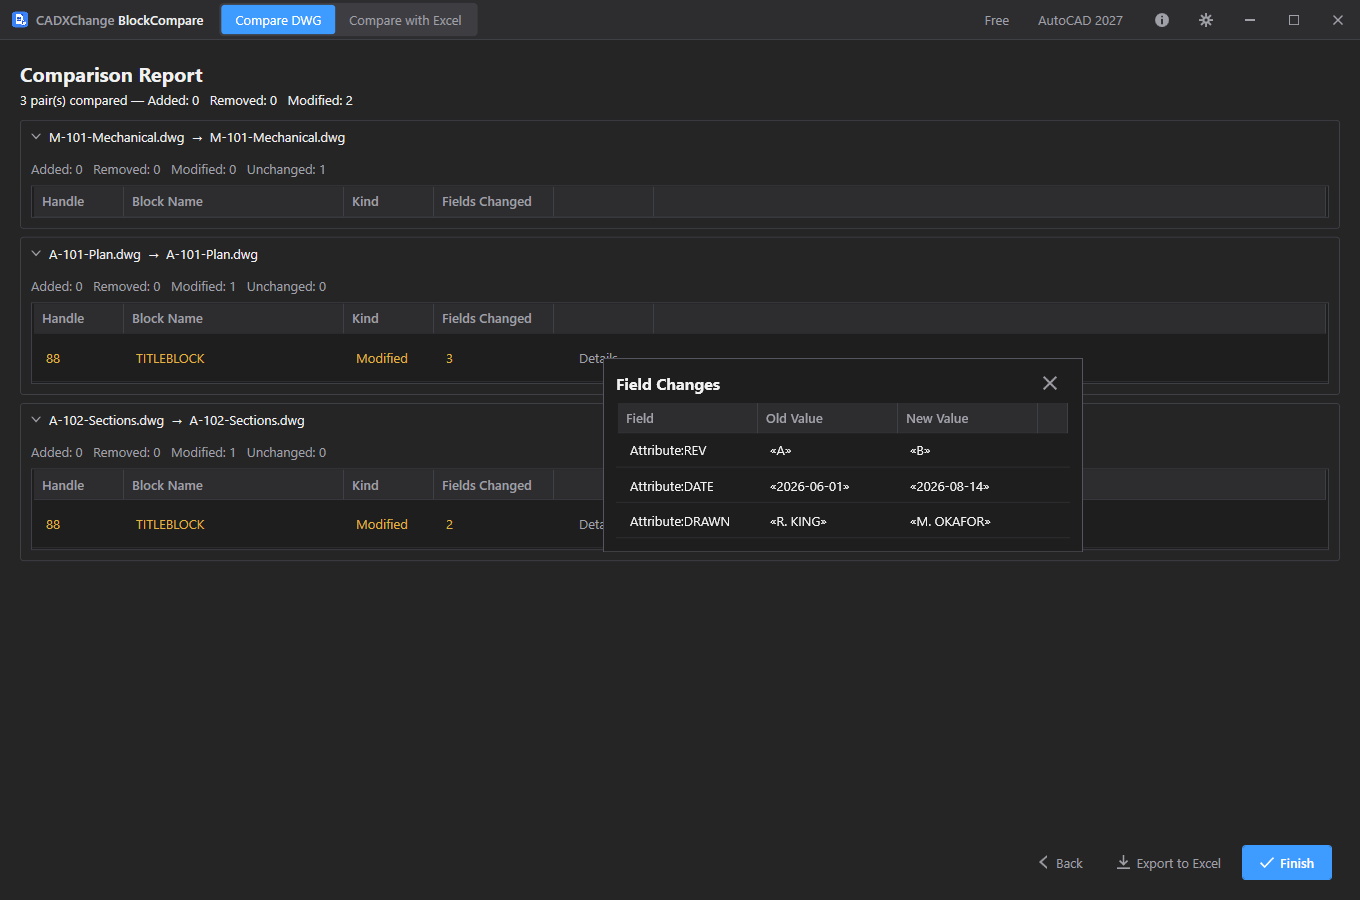Sort by Block Name in M-101-Mechanical table
The width and height of the screenshot is (1360, 900).
233,201
